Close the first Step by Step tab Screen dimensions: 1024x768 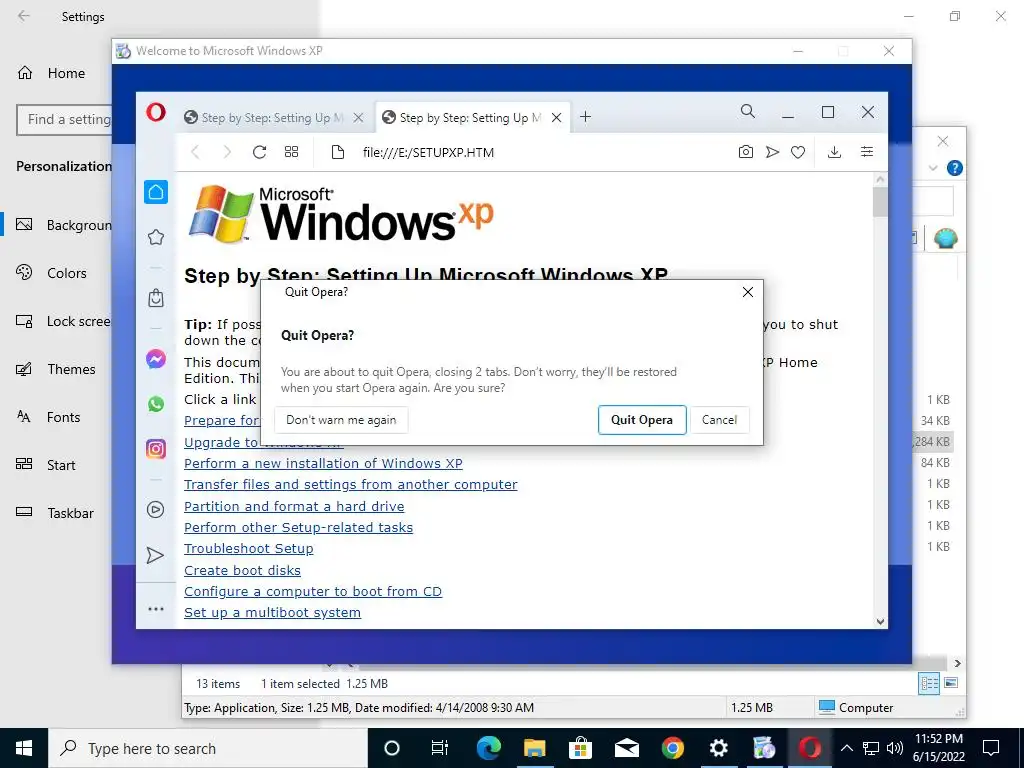[x=359, y=118]
